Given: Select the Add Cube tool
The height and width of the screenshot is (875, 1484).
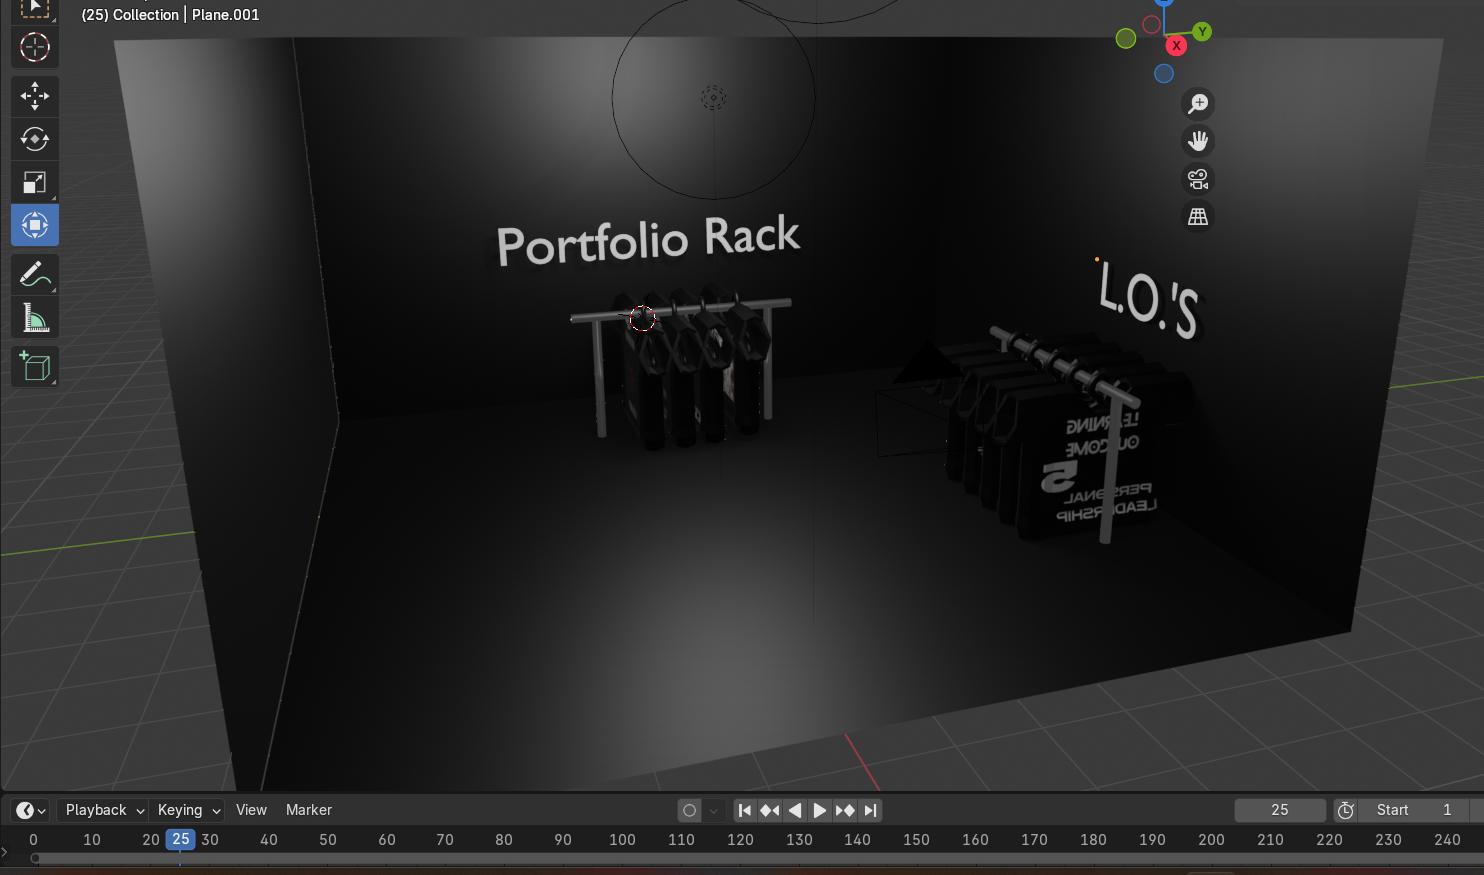Looking at the screenshot, I should point(35,366).
